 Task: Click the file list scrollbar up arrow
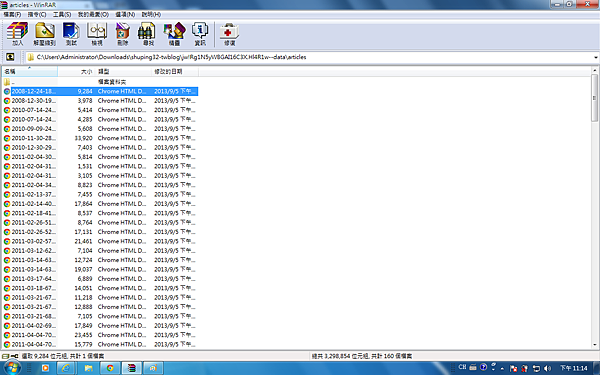coord(594,70)
